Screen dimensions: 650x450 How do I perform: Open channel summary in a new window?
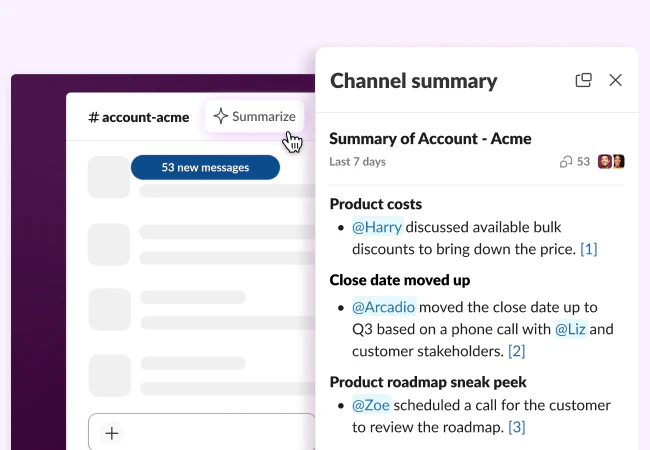point(583,80)
